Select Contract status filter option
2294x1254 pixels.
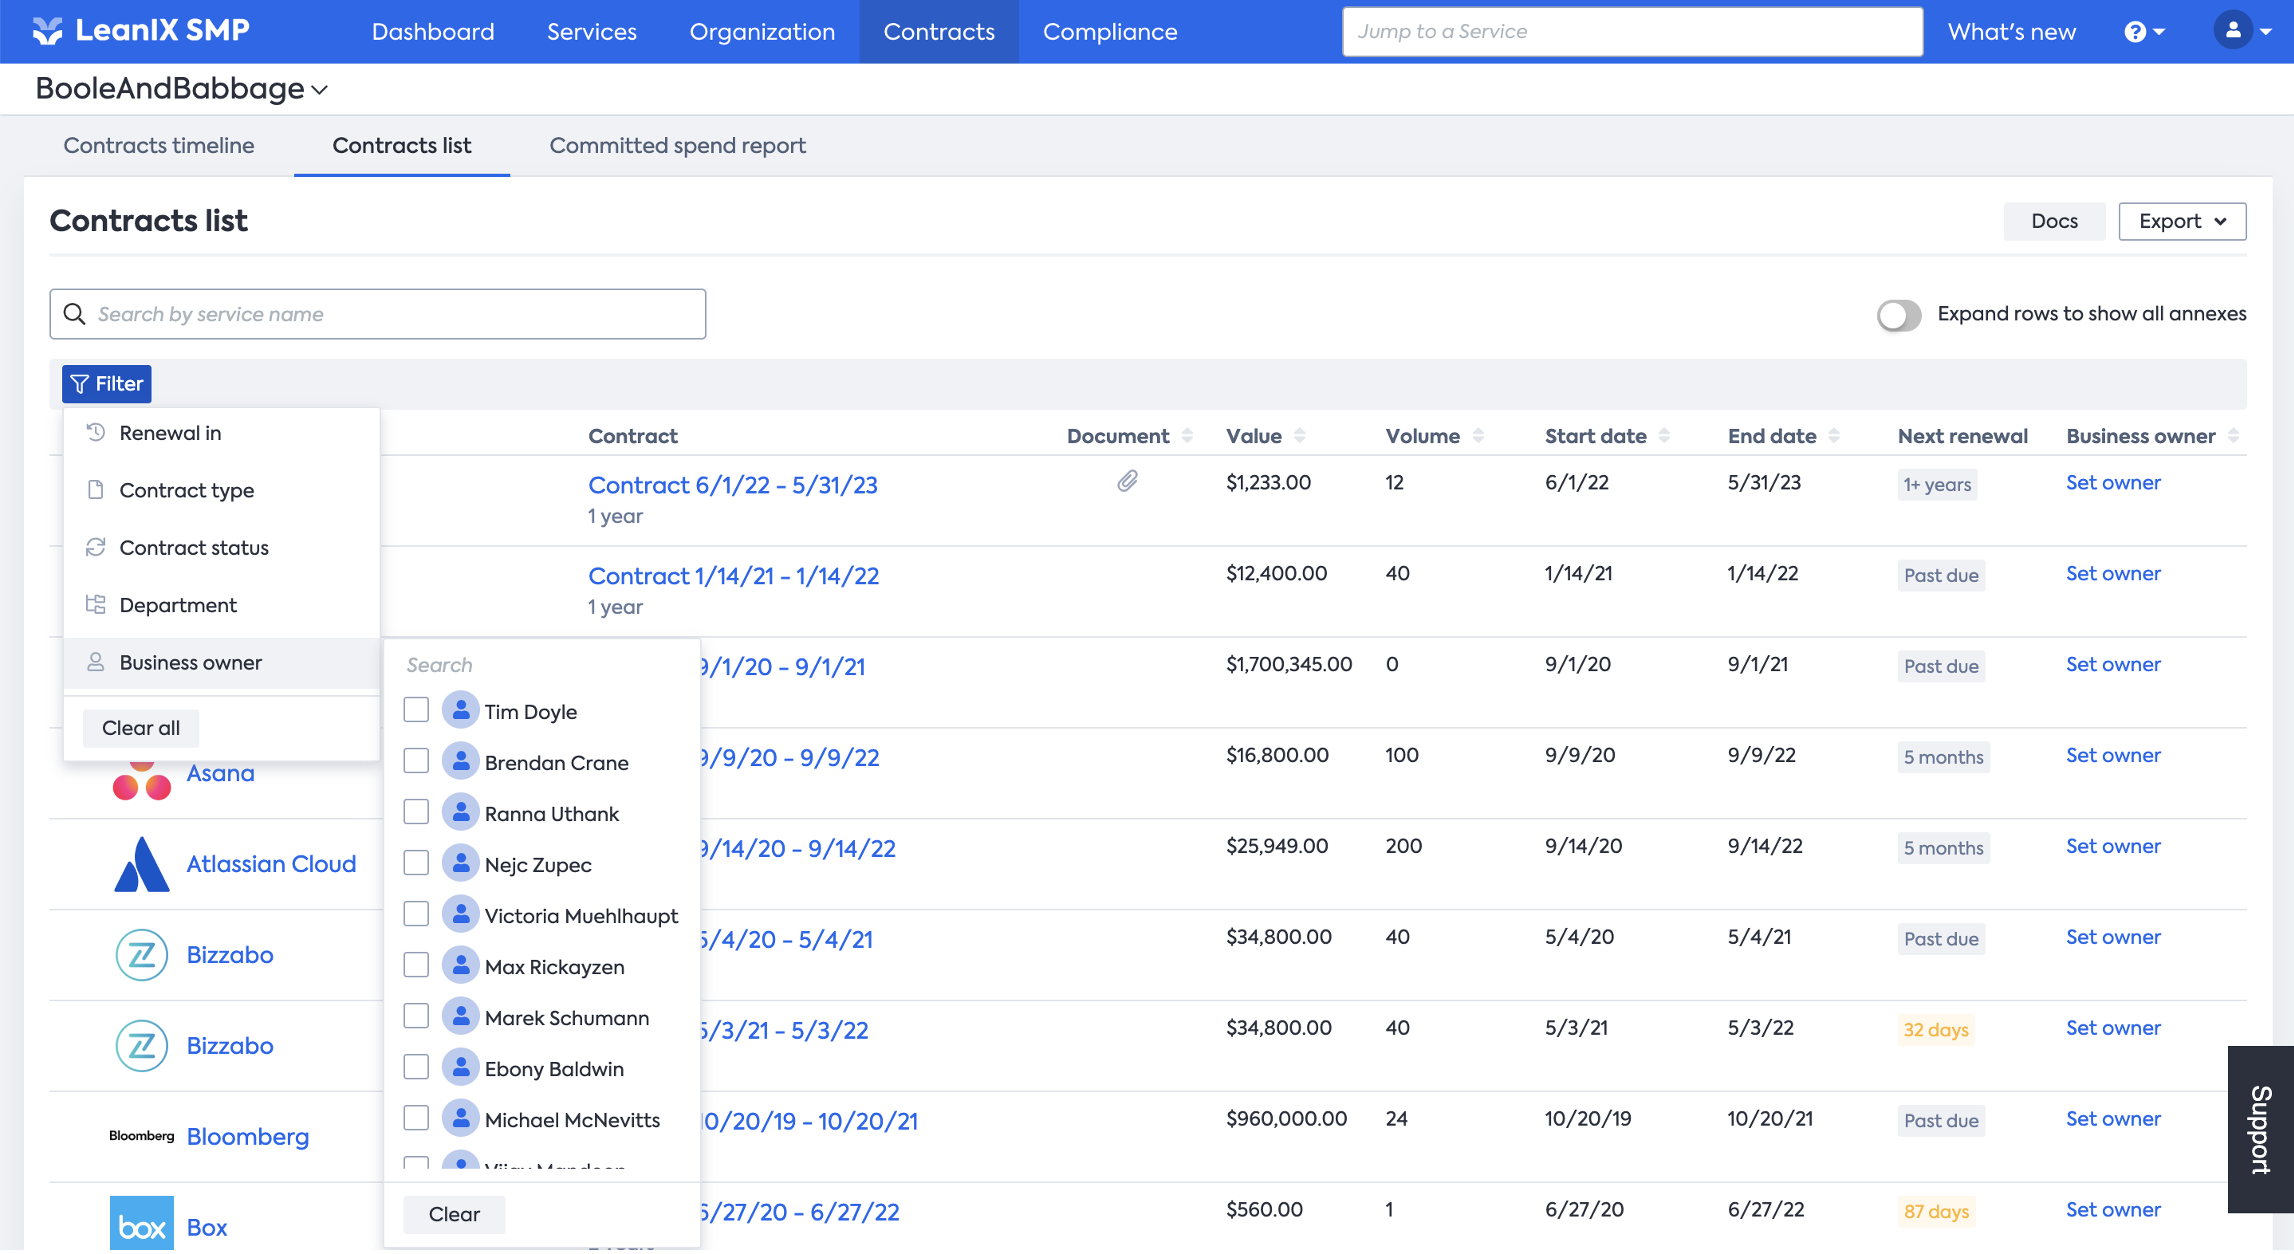[194, 548]
